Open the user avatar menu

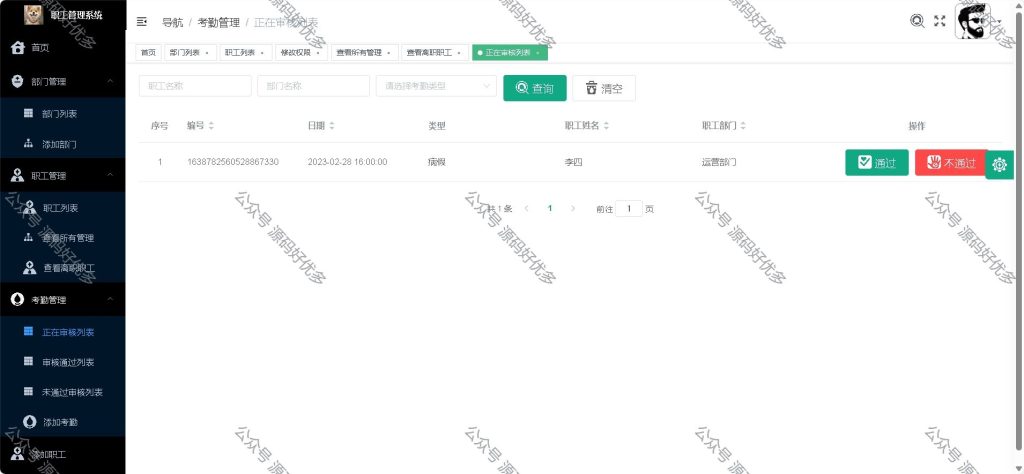(973, 21)
